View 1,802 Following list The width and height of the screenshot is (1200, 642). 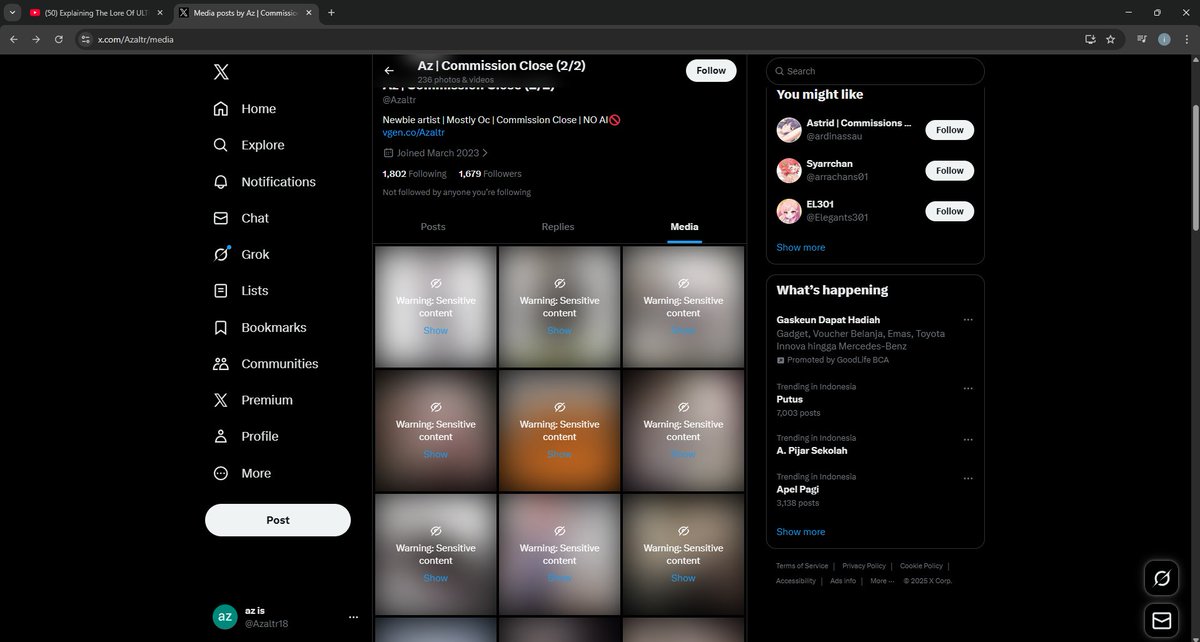click(415, 174)
